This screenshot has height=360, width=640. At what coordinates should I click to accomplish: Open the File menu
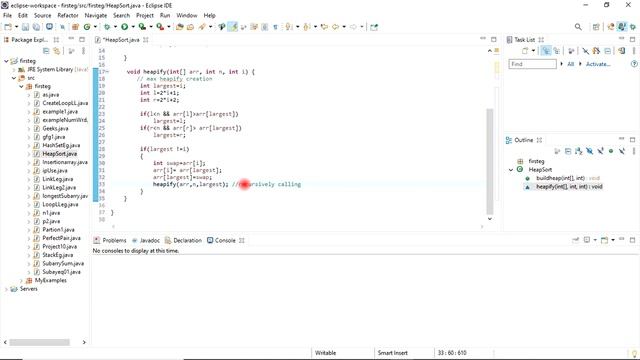click(7, 16)
